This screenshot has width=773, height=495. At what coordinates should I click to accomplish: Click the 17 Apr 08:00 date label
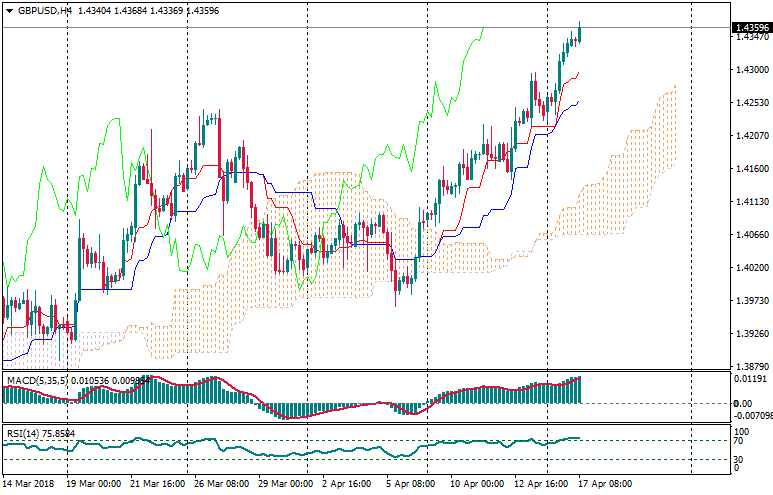coord(605,484)
